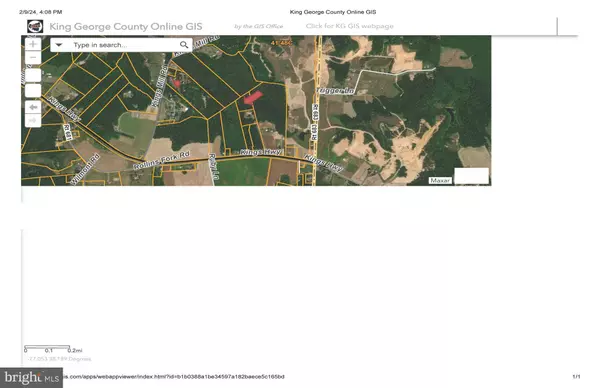Click blank map button directly above previous-extent arrow
Viewport: 600px width, 388px height.
[33, 91]
